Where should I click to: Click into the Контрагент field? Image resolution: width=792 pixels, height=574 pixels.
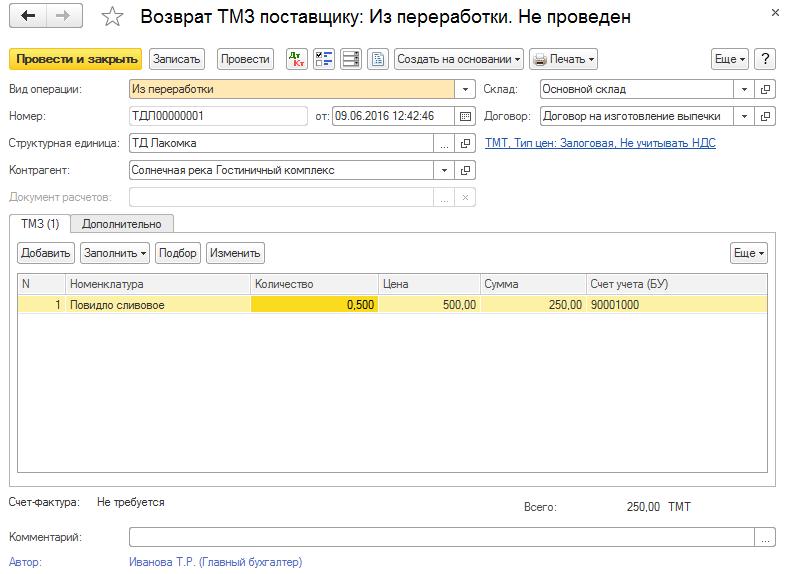pyautogui.click(x=281, y=170)
